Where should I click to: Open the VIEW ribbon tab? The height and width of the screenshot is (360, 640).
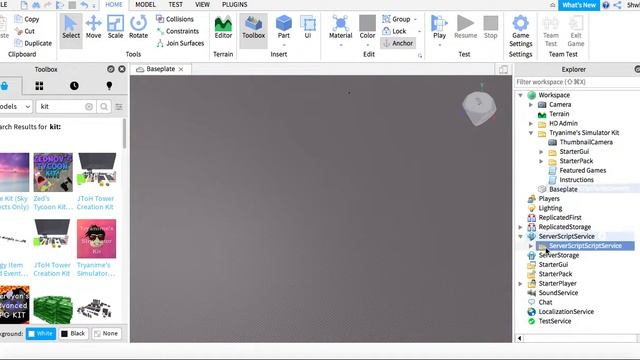(x=202, y=4)
